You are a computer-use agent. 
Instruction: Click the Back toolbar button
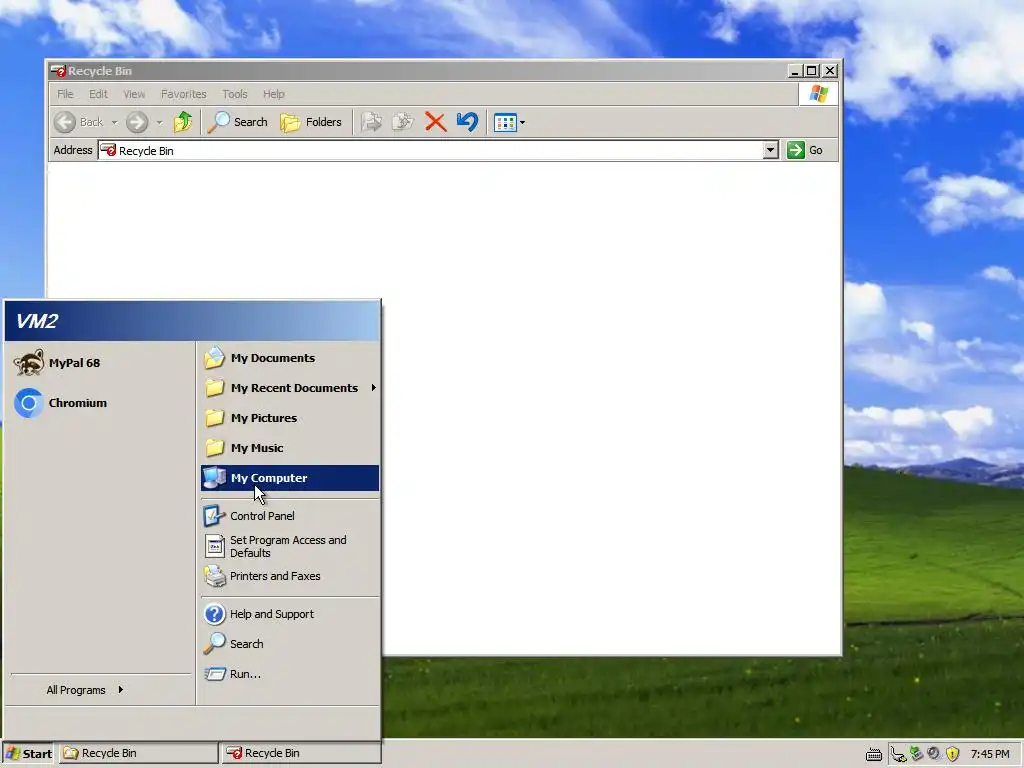coord(79,122)
